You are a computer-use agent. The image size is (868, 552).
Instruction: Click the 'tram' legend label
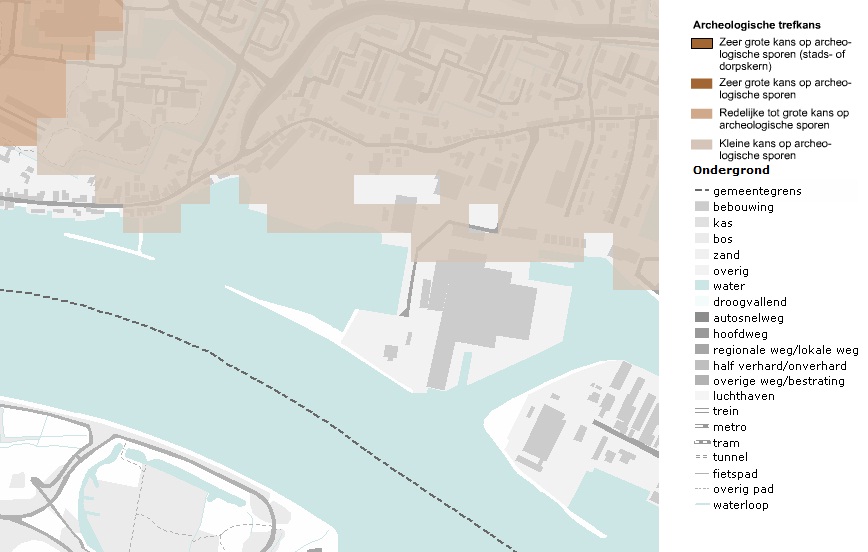[x=726, y=443]
